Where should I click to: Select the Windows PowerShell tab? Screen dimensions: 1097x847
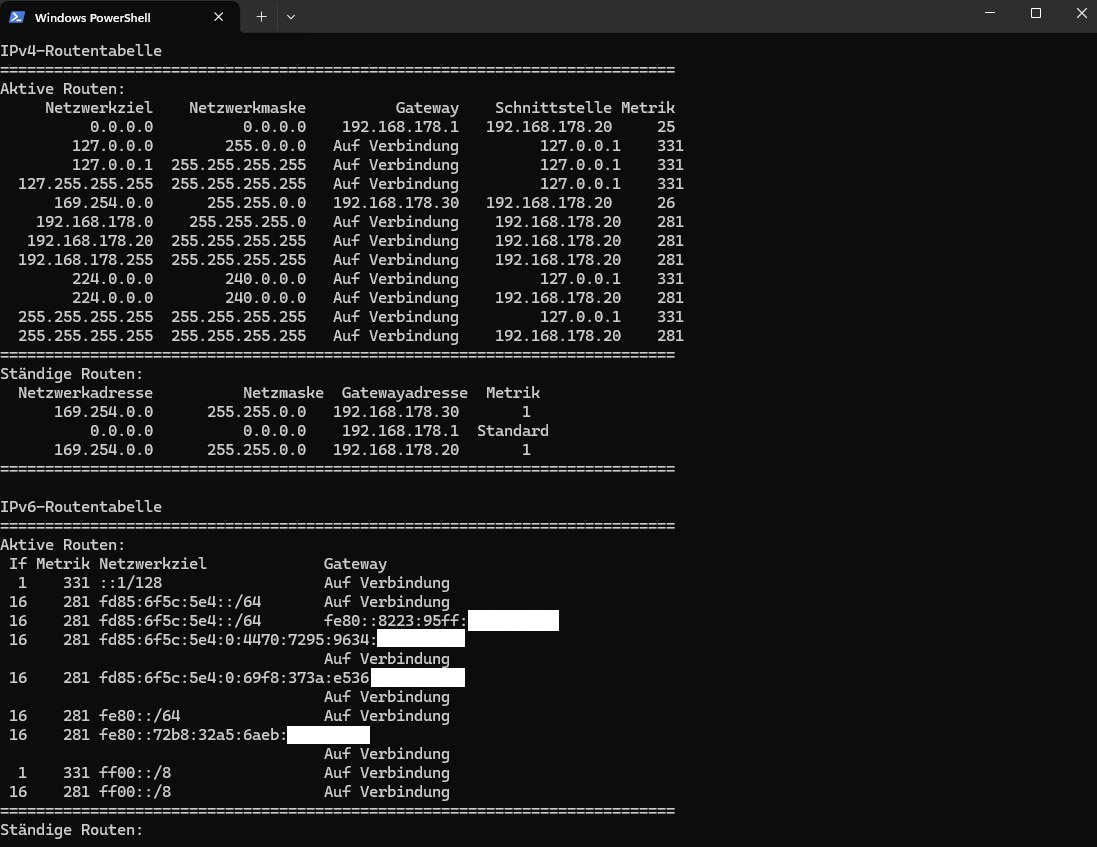tap(119, 17)
